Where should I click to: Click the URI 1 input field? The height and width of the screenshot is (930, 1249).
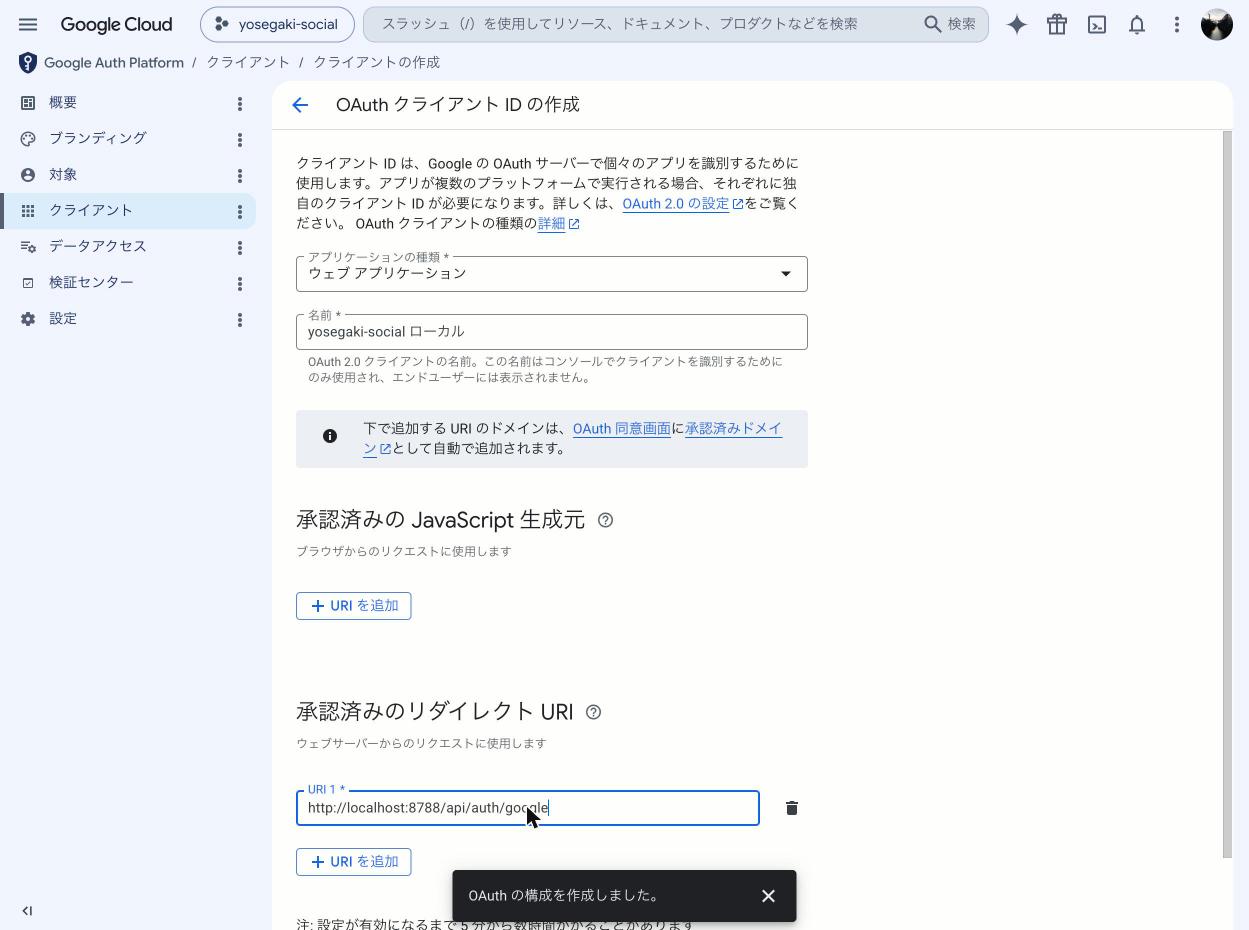528,808
